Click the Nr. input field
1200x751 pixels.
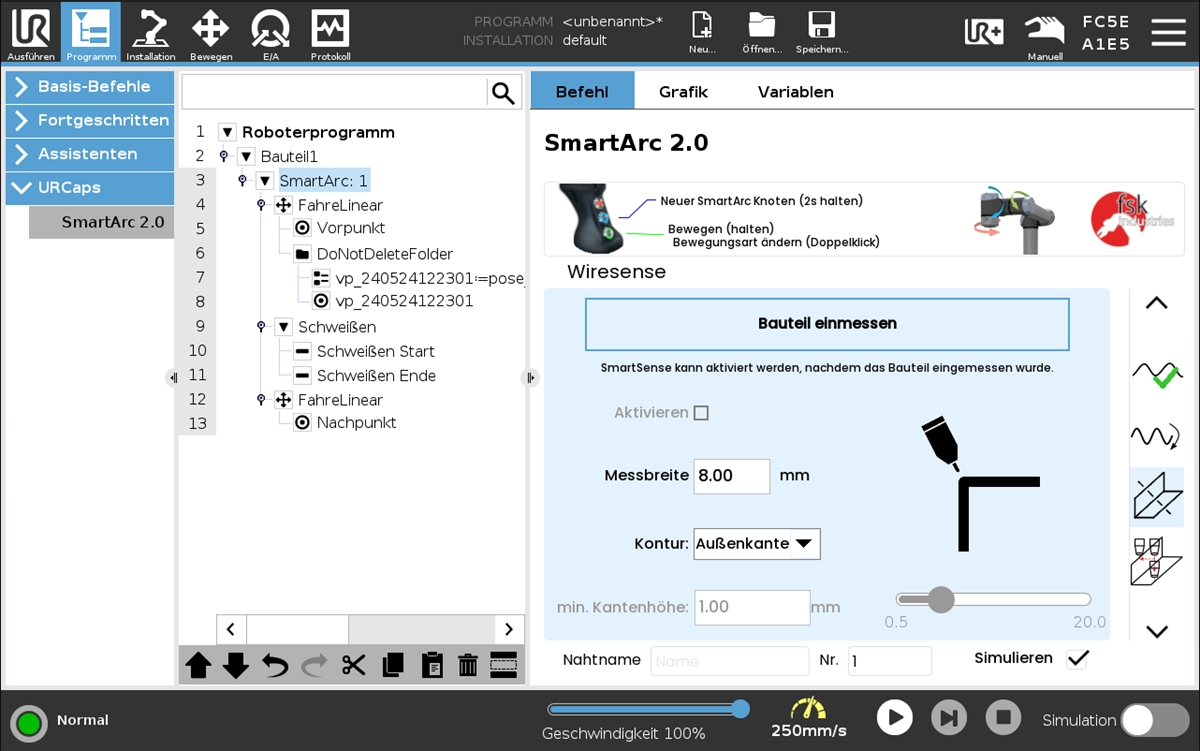(x=890, y=661)
